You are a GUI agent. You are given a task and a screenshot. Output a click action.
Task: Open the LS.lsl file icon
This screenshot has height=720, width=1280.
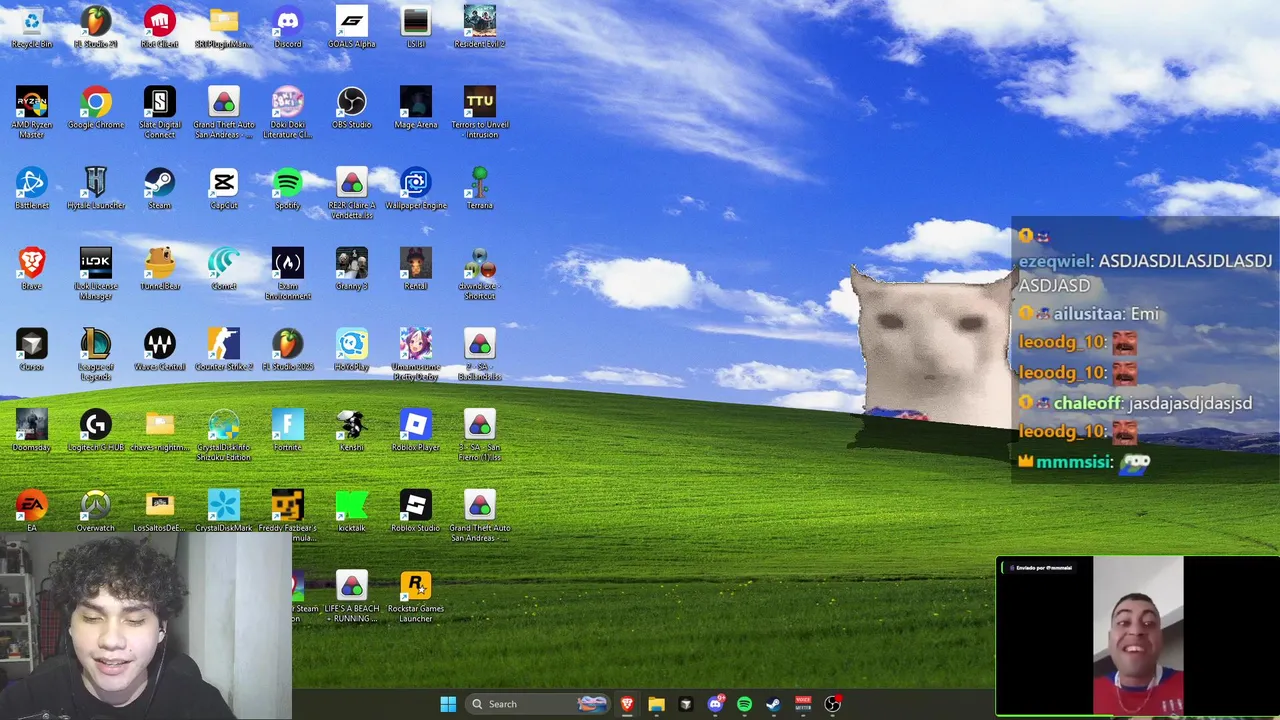pyautogui.click(x=416, y=27)
